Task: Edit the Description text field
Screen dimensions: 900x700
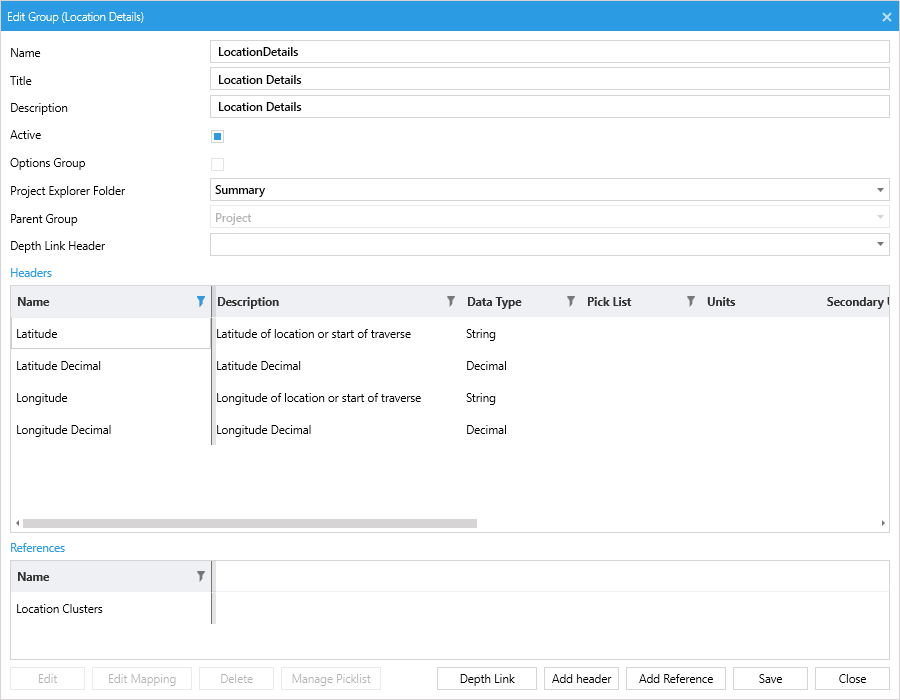Action: 550,107
